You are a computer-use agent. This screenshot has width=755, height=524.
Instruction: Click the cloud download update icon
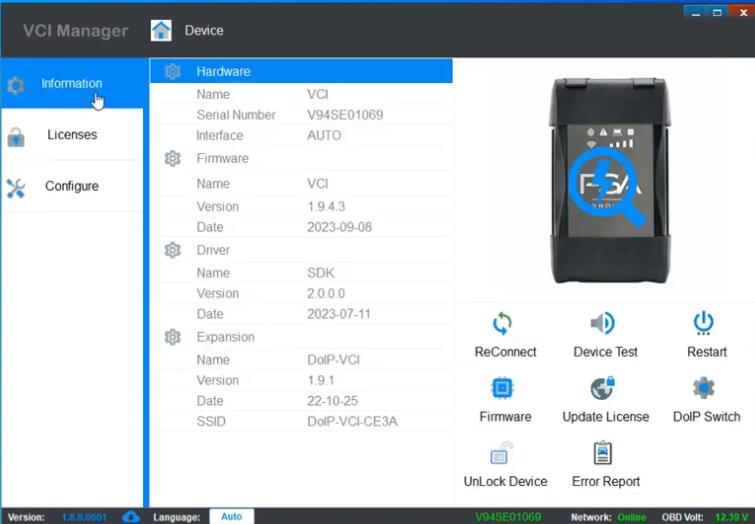pyautogui.click(x=130, y=517)
